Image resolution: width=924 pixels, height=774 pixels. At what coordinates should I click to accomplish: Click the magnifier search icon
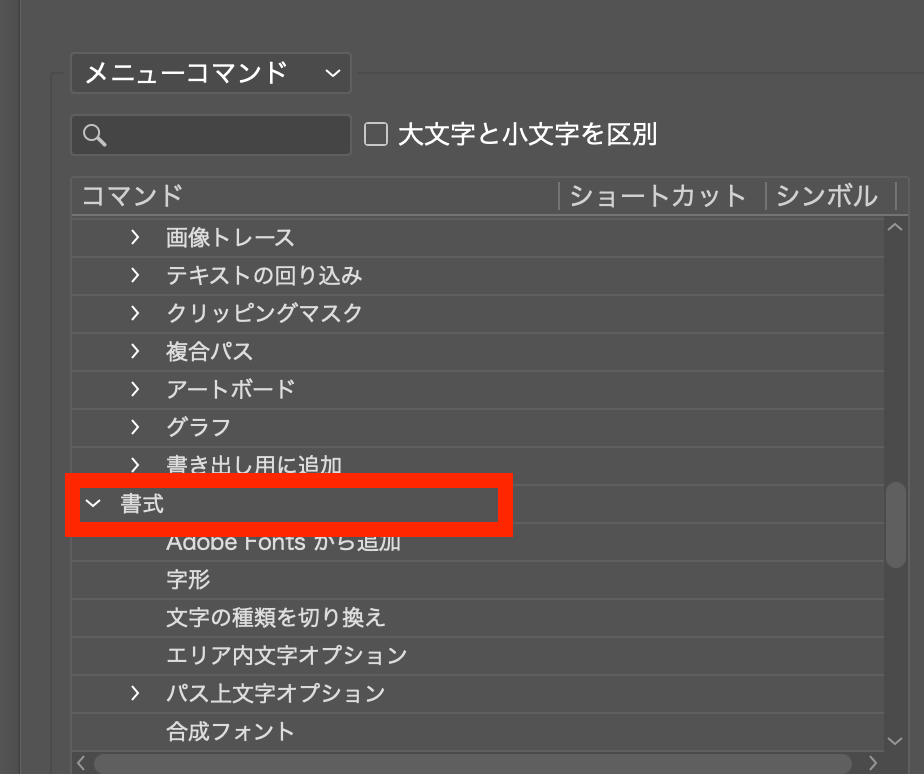(94, 135)
